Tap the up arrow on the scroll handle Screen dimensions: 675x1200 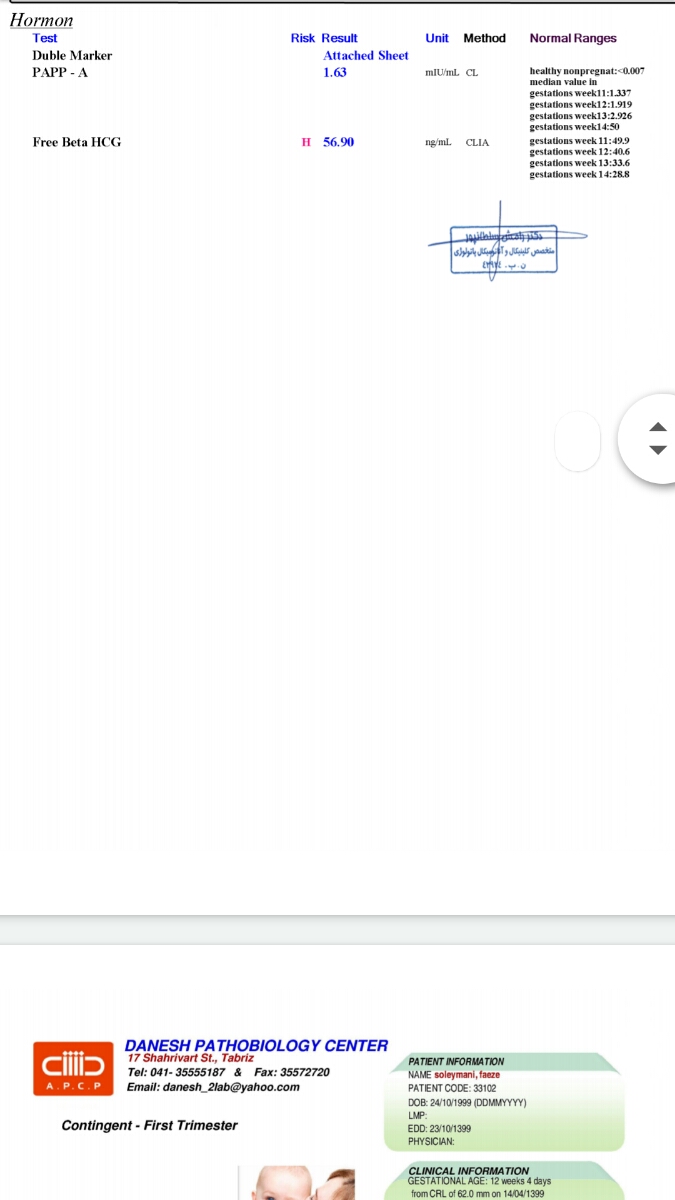click(x=657, y=427)
